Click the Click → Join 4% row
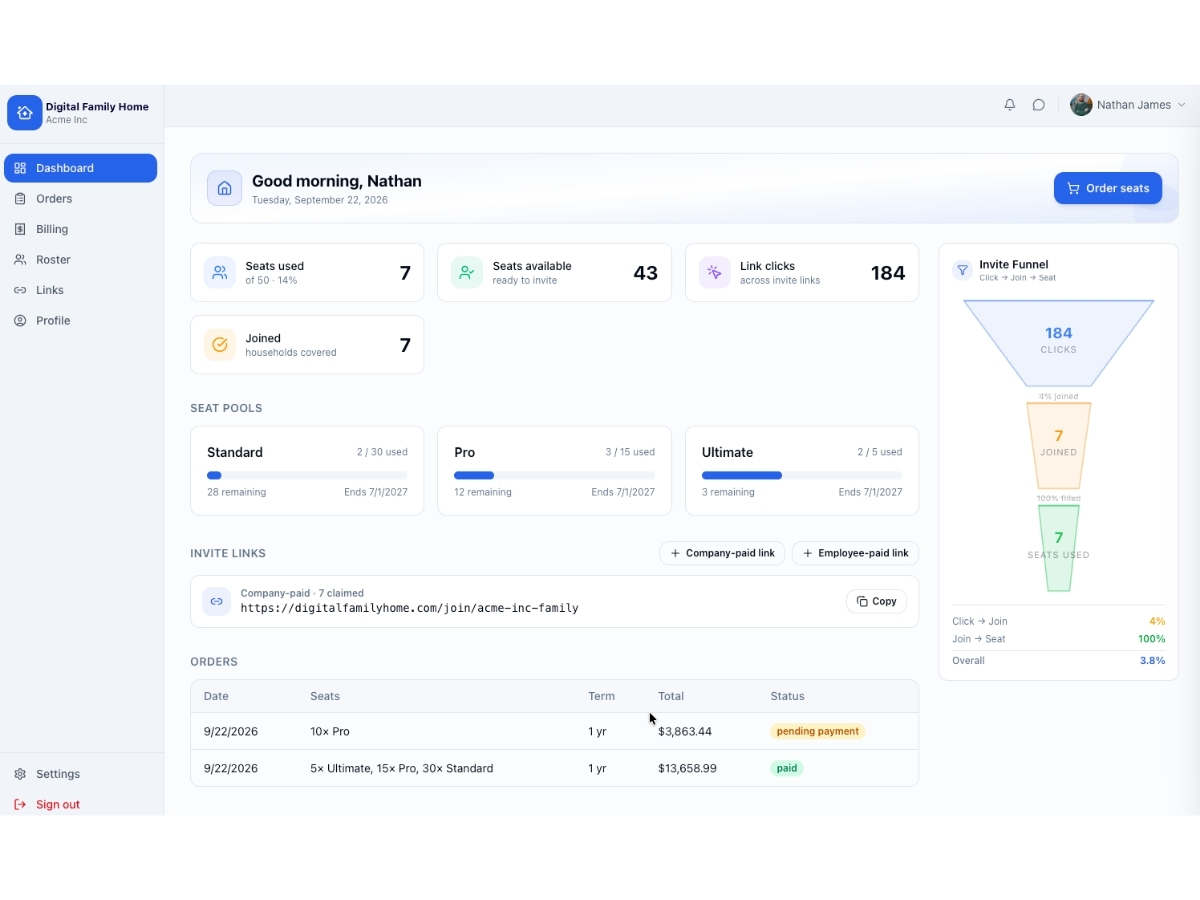This screenshot has height=900, width=1200. coord(1058,621)
